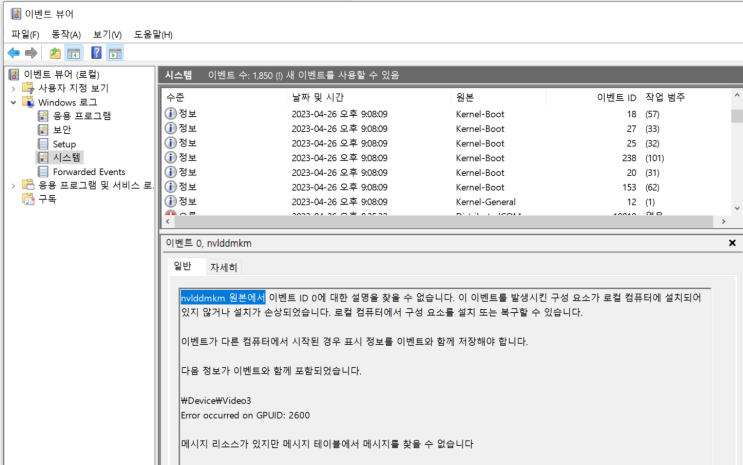Click the event list scroll up arrow
This screenshot has height=465, width=743.
tap(737, 95)
